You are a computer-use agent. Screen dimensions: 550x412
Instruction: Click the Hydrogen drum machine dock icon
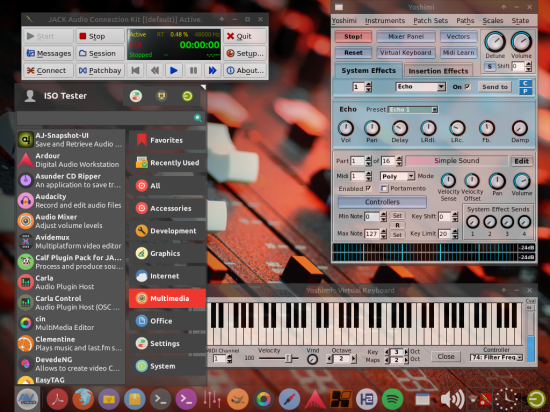click(367, 399)
